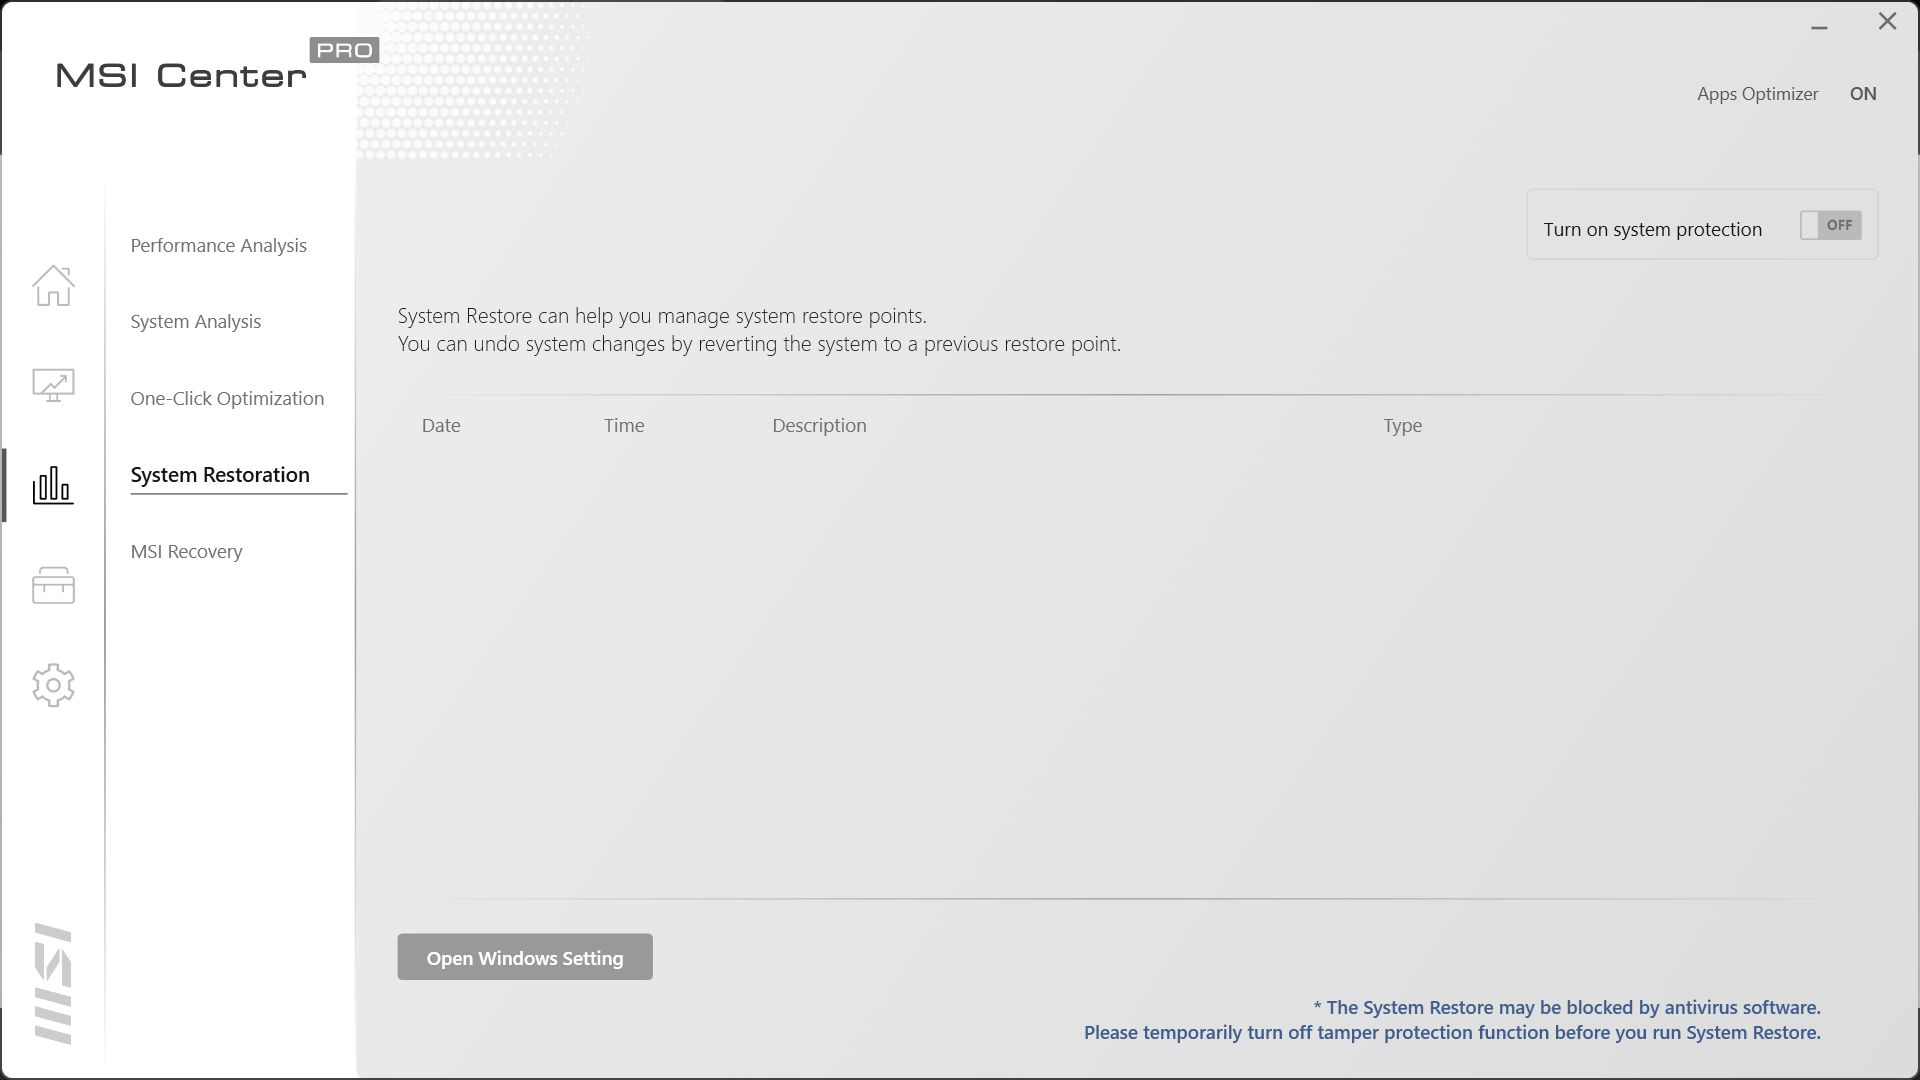
Task: Click Date column header to sort
Action: coord(439,423)
